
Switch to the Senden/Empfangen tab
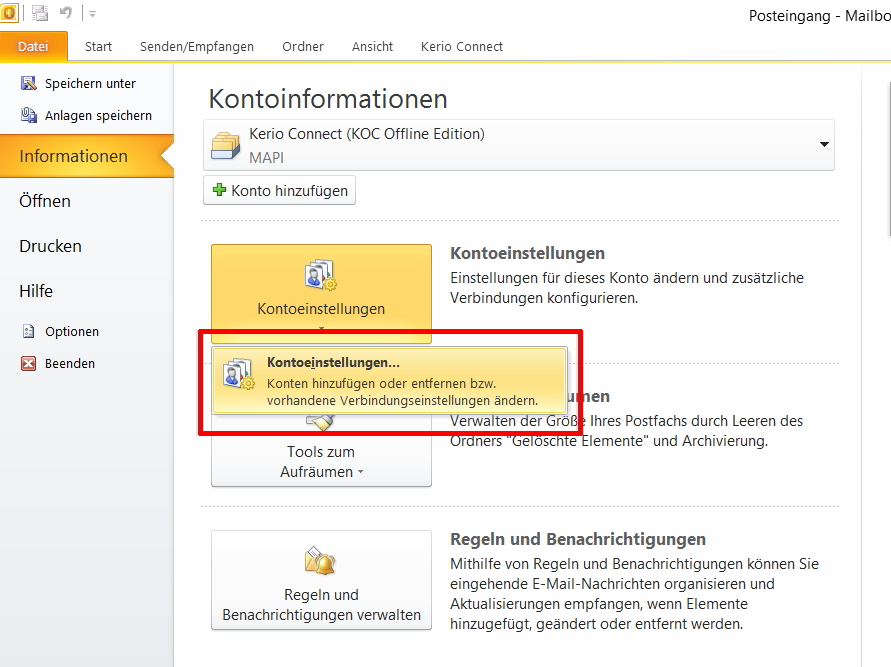pyautogui.click(x=197, y=47)
